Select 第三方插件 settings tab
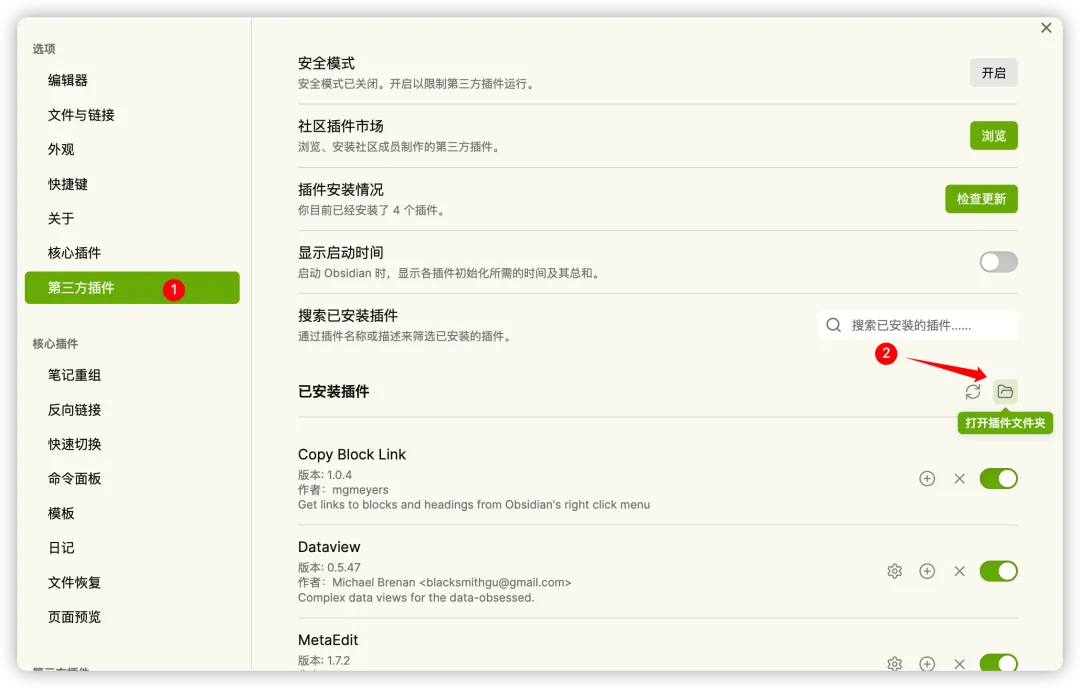The height and width of the screenshot is (688, 1080). [132, 288]
